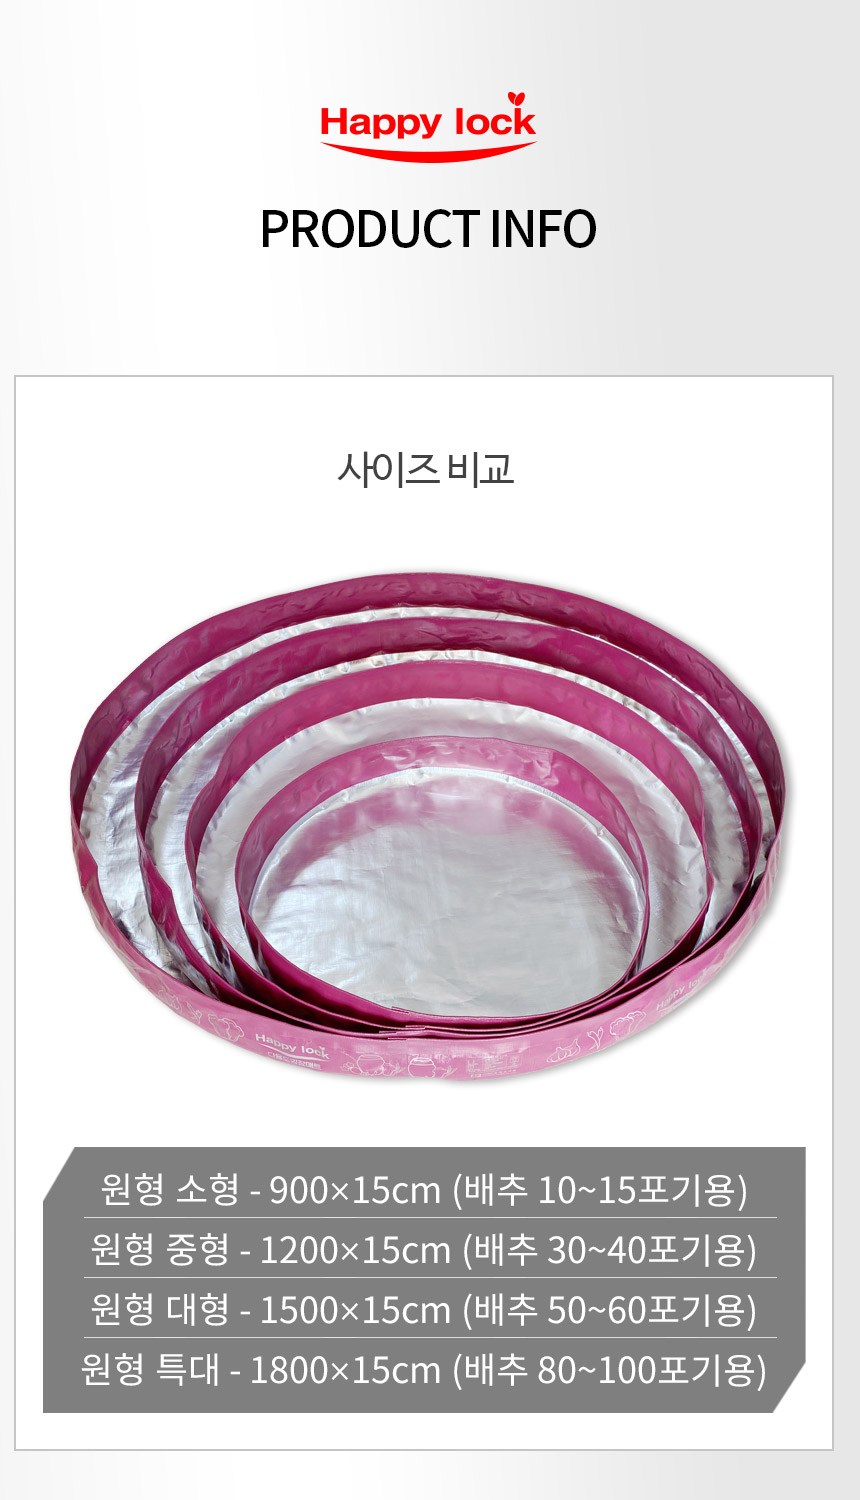860x1500 pixels.
Task: Click the PRODUCT INFO heading
Action: (428, 229)
